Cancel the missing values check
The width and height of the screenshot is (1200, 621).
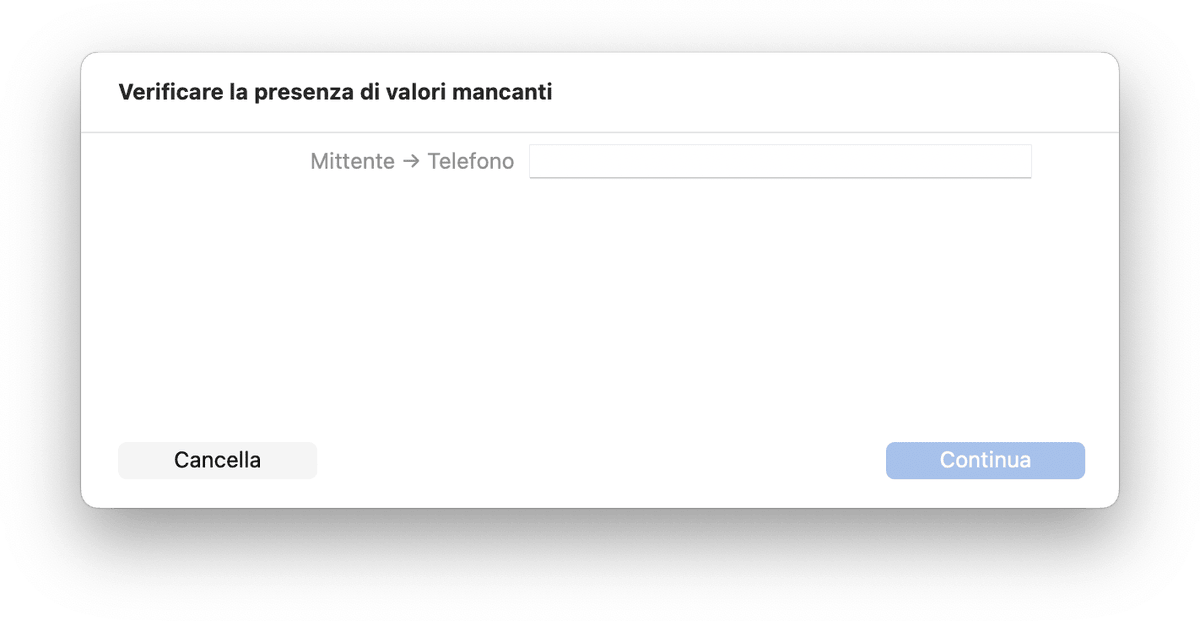tap(217, 461)
